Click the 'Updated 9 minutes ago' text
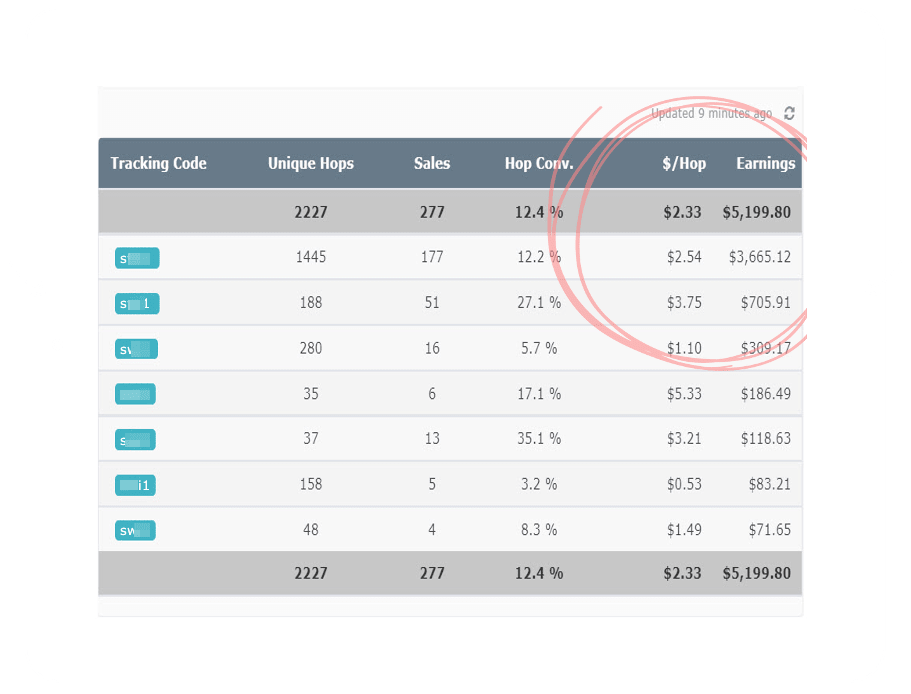The height and width of the screenshot is (694, 911). [711, 114]
